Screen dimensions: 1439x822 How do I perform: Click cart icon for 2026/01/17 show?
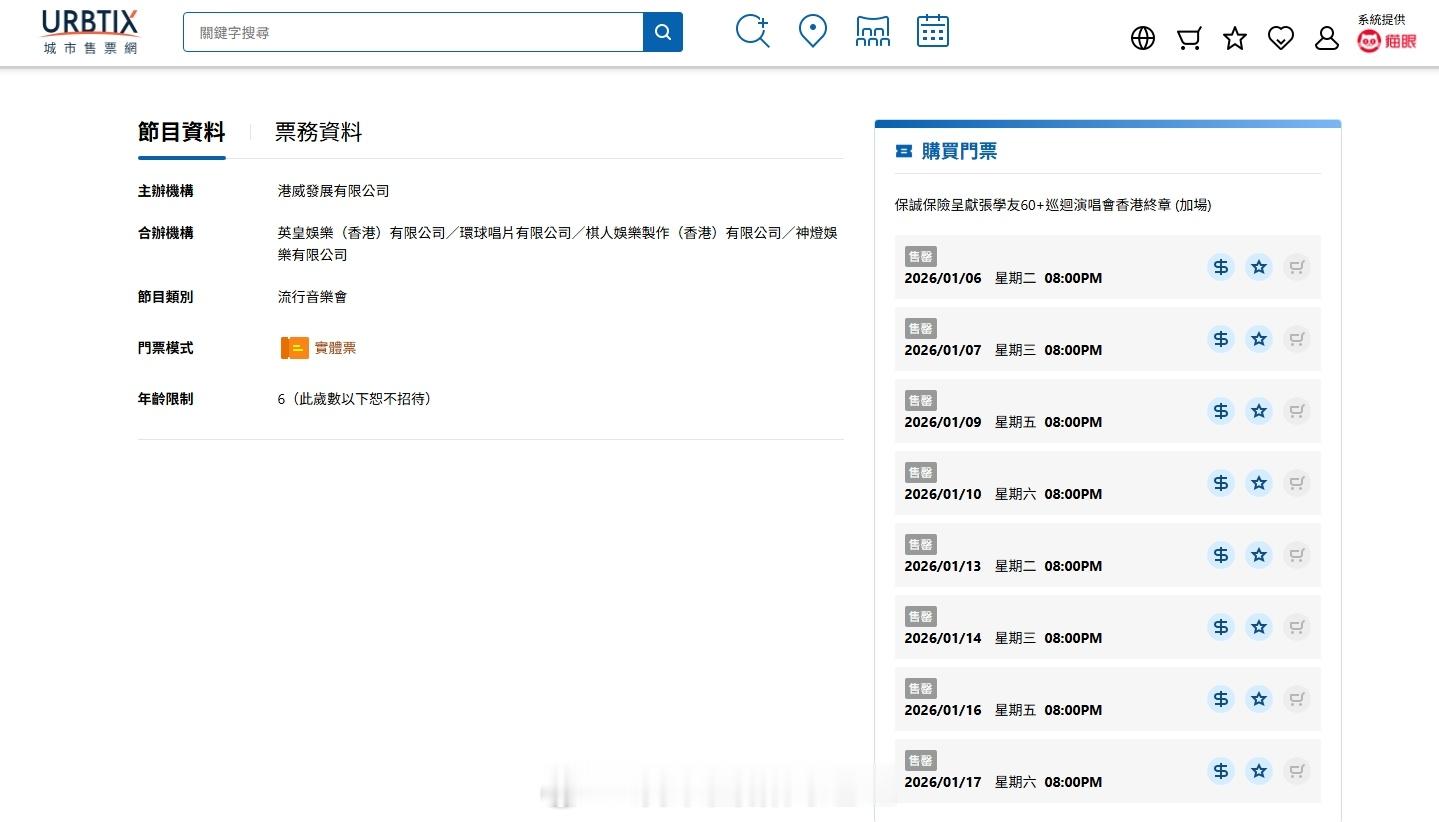[x=1297, y=771]
